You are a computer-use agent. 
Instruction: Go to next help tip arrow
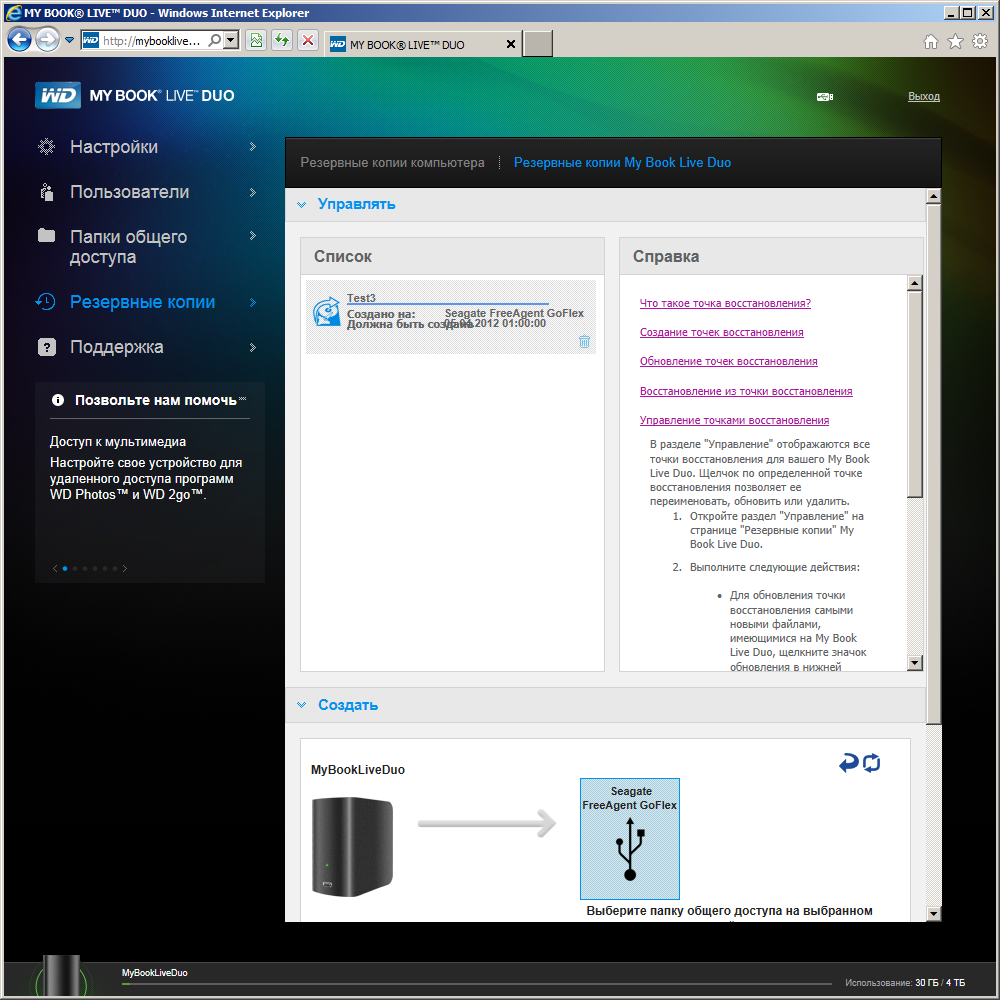(125, 568)
